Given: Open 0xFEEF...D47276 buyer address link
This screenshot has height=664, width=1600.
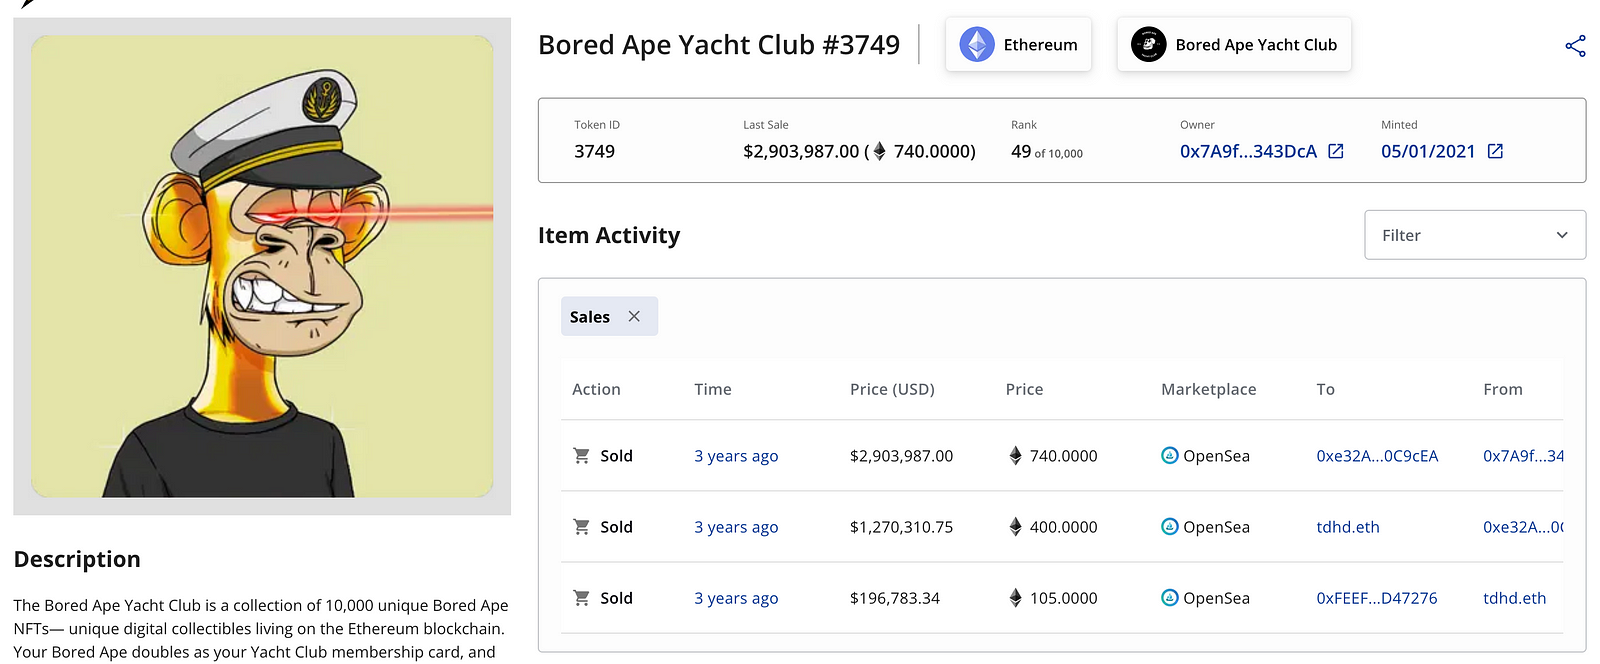Looking at the screenshot, I should point(1377,598).
